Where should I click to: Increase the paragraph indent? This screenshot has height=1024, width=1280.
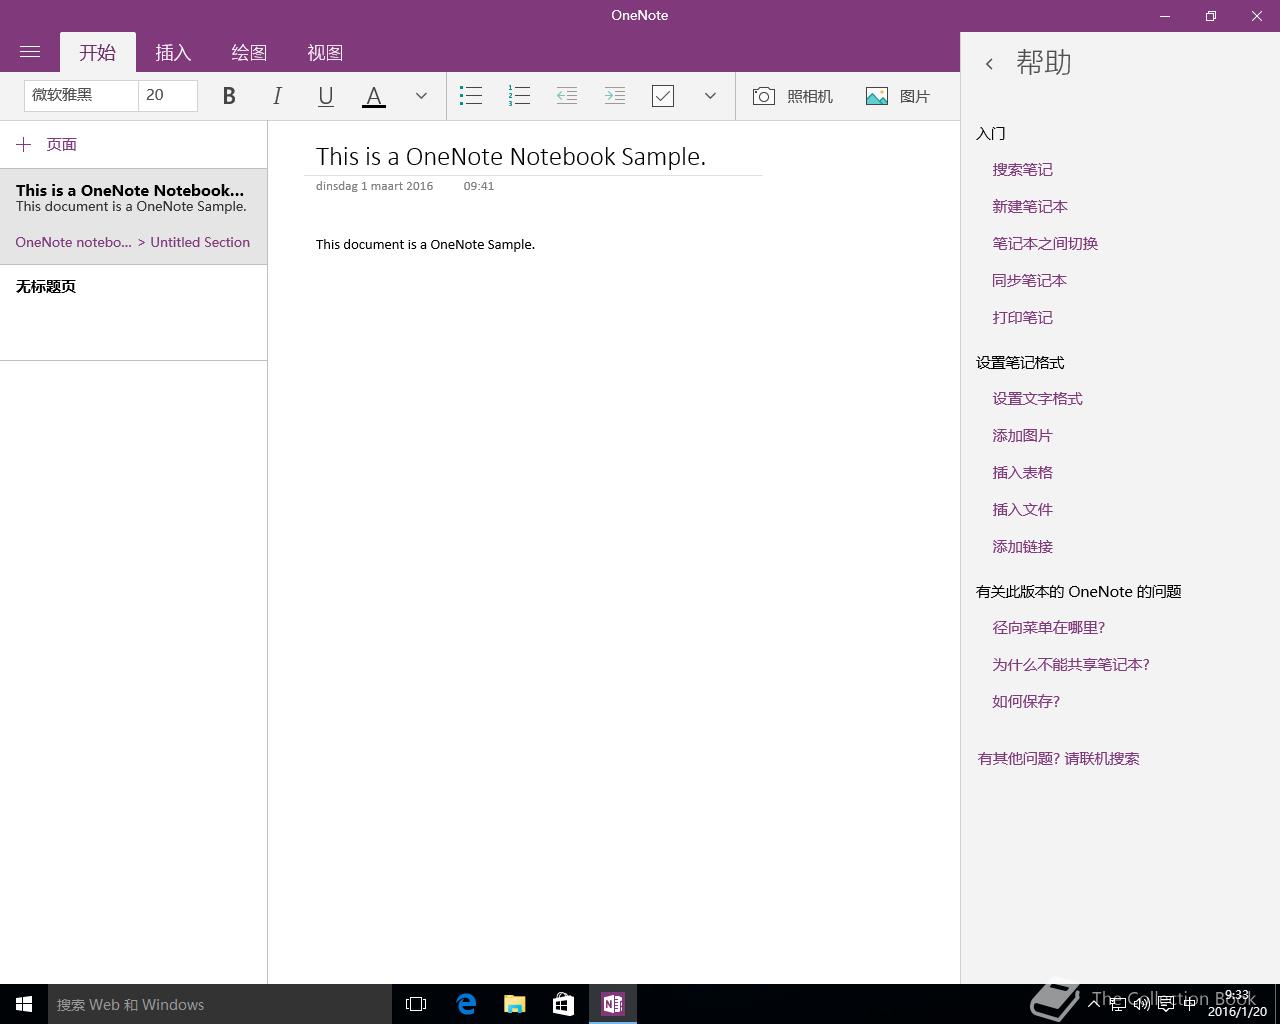tap(615, 96)
